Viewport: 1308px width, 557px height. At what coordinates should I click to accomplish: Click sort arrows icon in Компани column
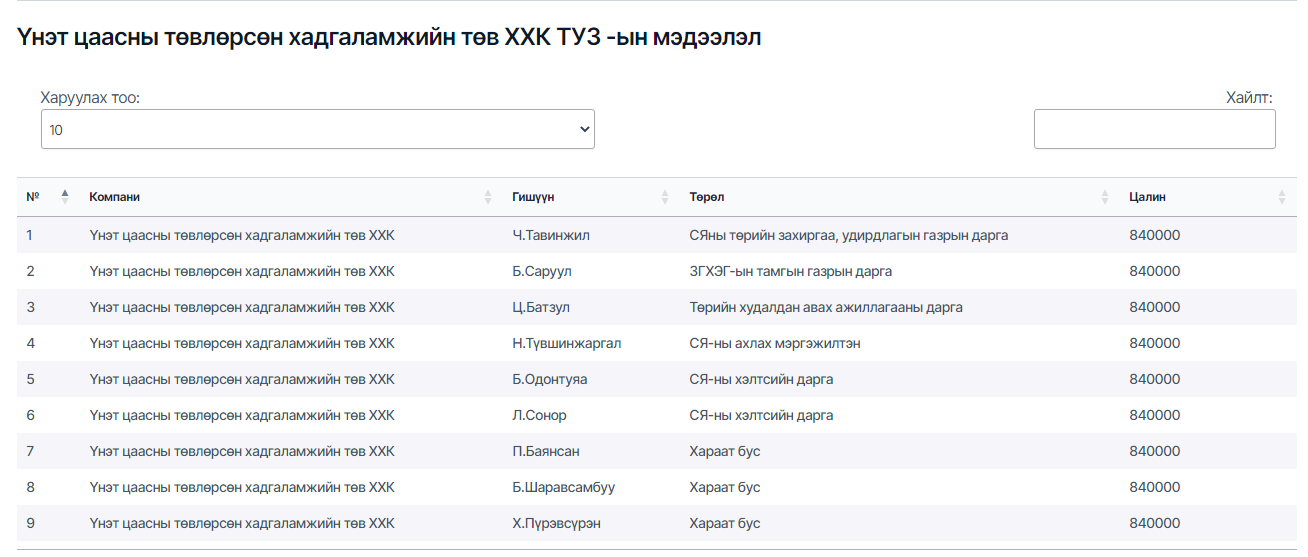(x=488, y=197)
